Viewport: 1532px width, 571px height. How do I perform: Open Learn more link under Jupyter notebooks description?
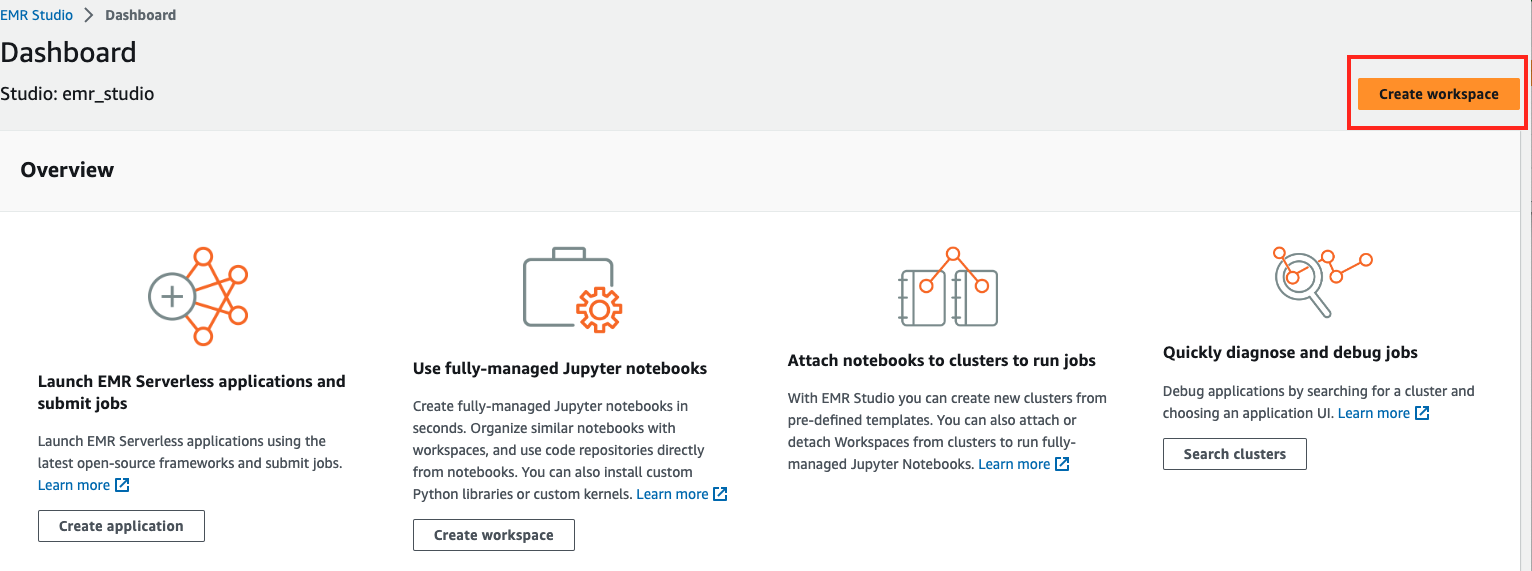pyautogui.click(x=672, y=494)
